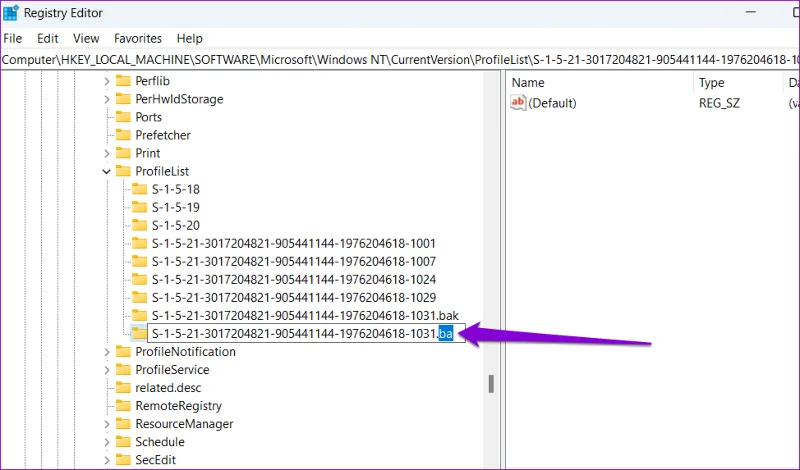This screenshot has height=470, width=800.
Task: Click folder icon of key ending 1031.bak
Action: pyautogui.click(x=139, y=315)
